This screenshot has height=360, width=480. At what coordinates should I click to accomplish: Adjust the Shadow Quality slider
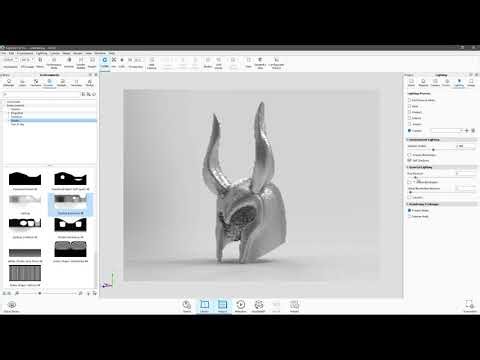click(x=433, y=150)
